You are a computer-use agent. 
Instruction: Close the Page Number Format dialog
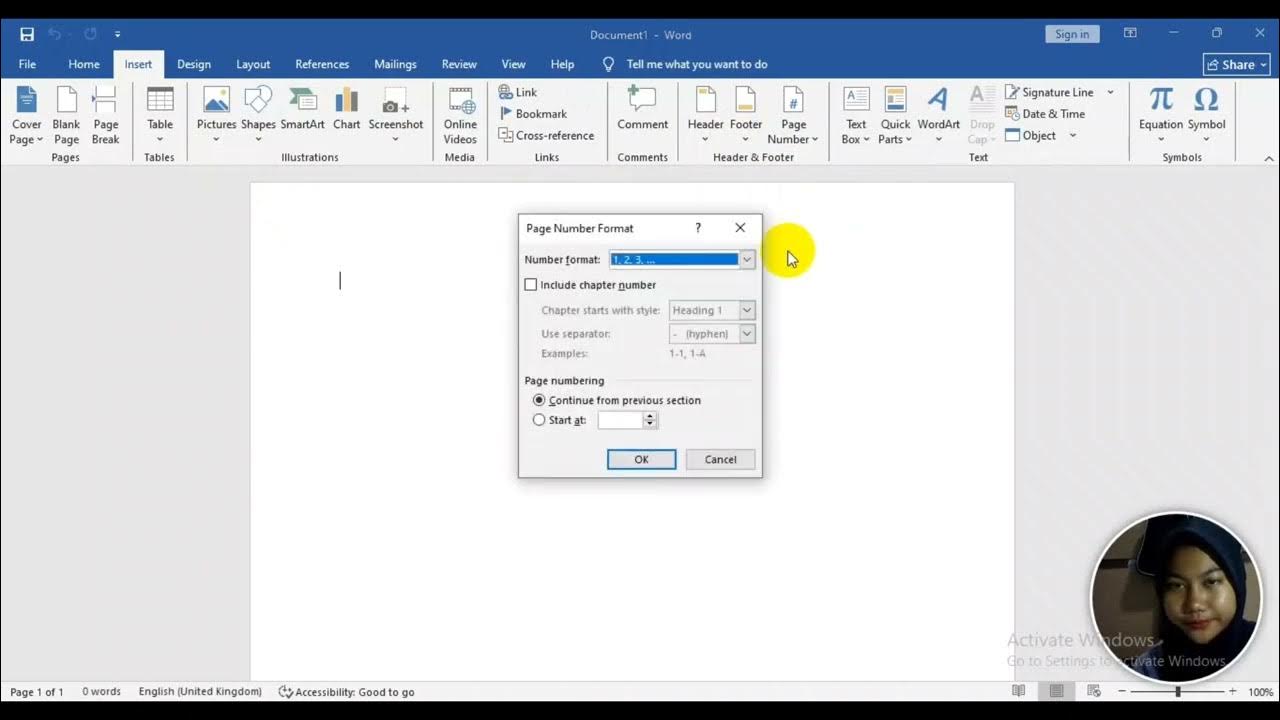pyautogui.click(x=740, y=228)
